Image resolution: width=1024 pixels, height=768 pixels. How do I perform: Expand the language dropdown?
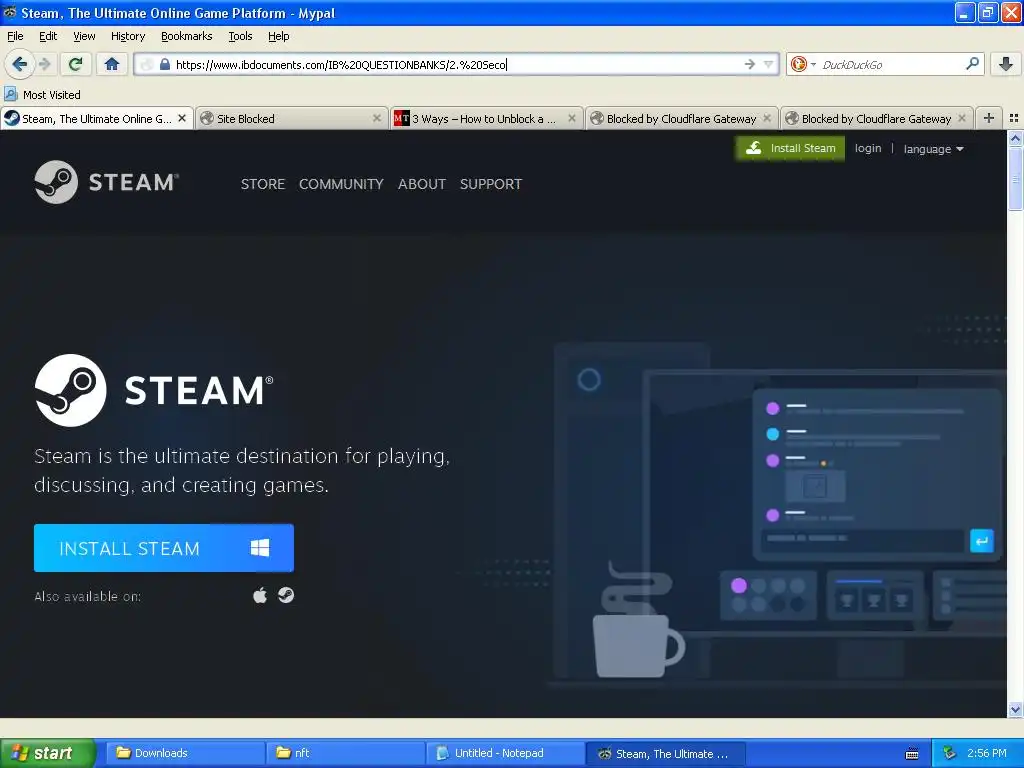pyautogui.click(x=933, y=149)
